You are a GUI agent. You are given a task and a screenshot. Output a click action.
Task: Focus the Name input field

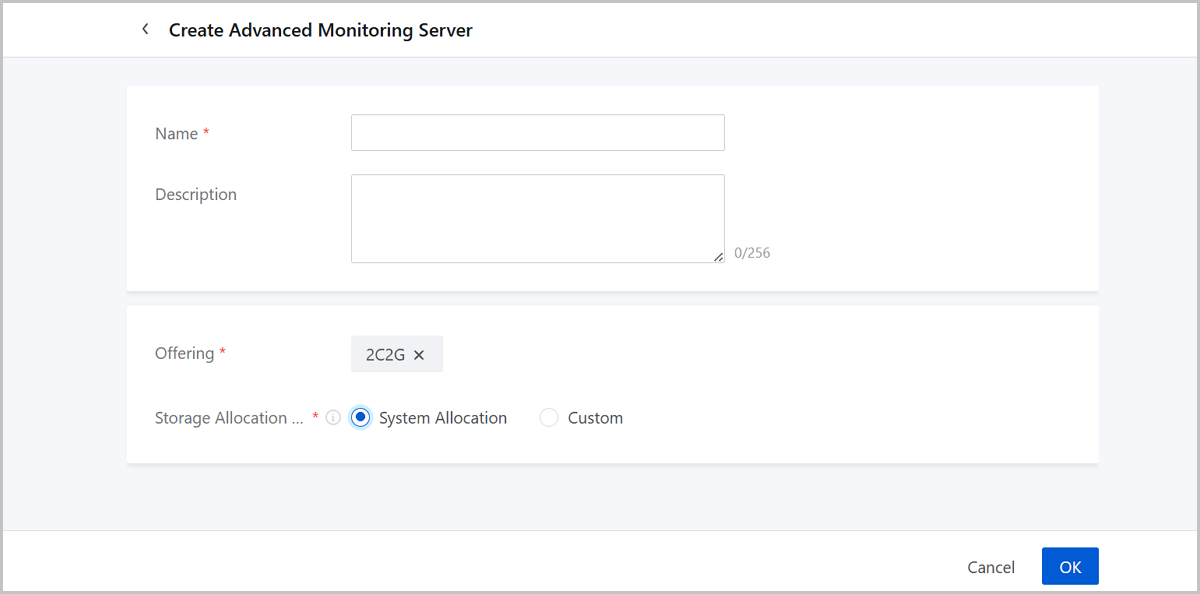[537, 133]
